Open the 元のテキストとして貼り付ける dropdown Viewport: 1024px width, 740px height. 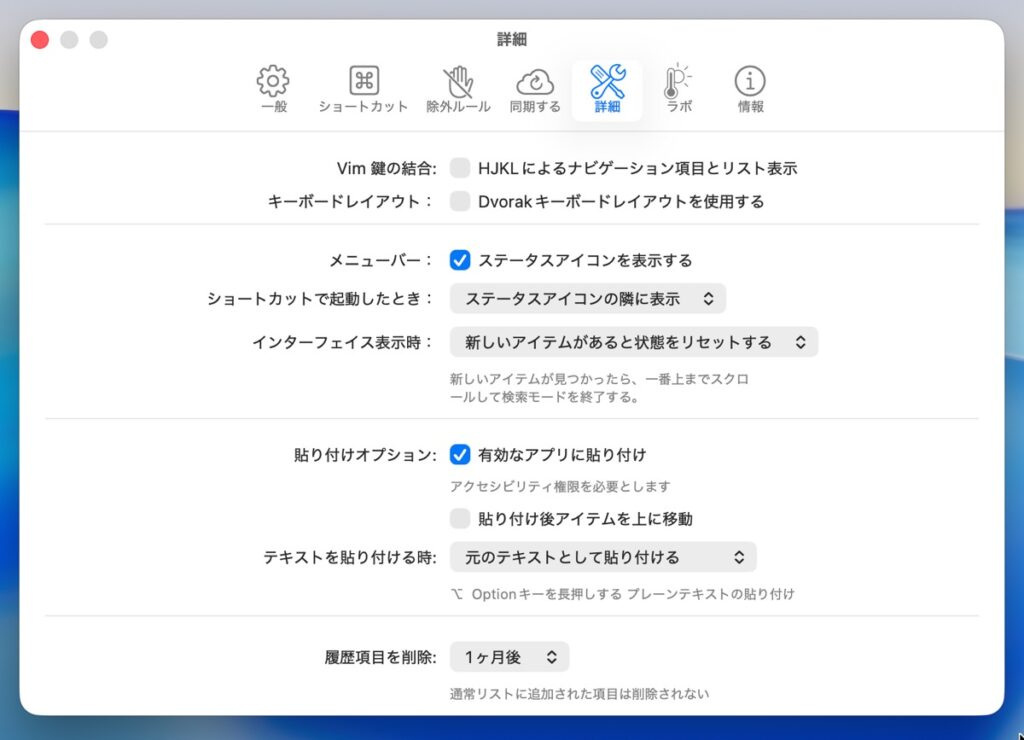(x=603, y=557)
